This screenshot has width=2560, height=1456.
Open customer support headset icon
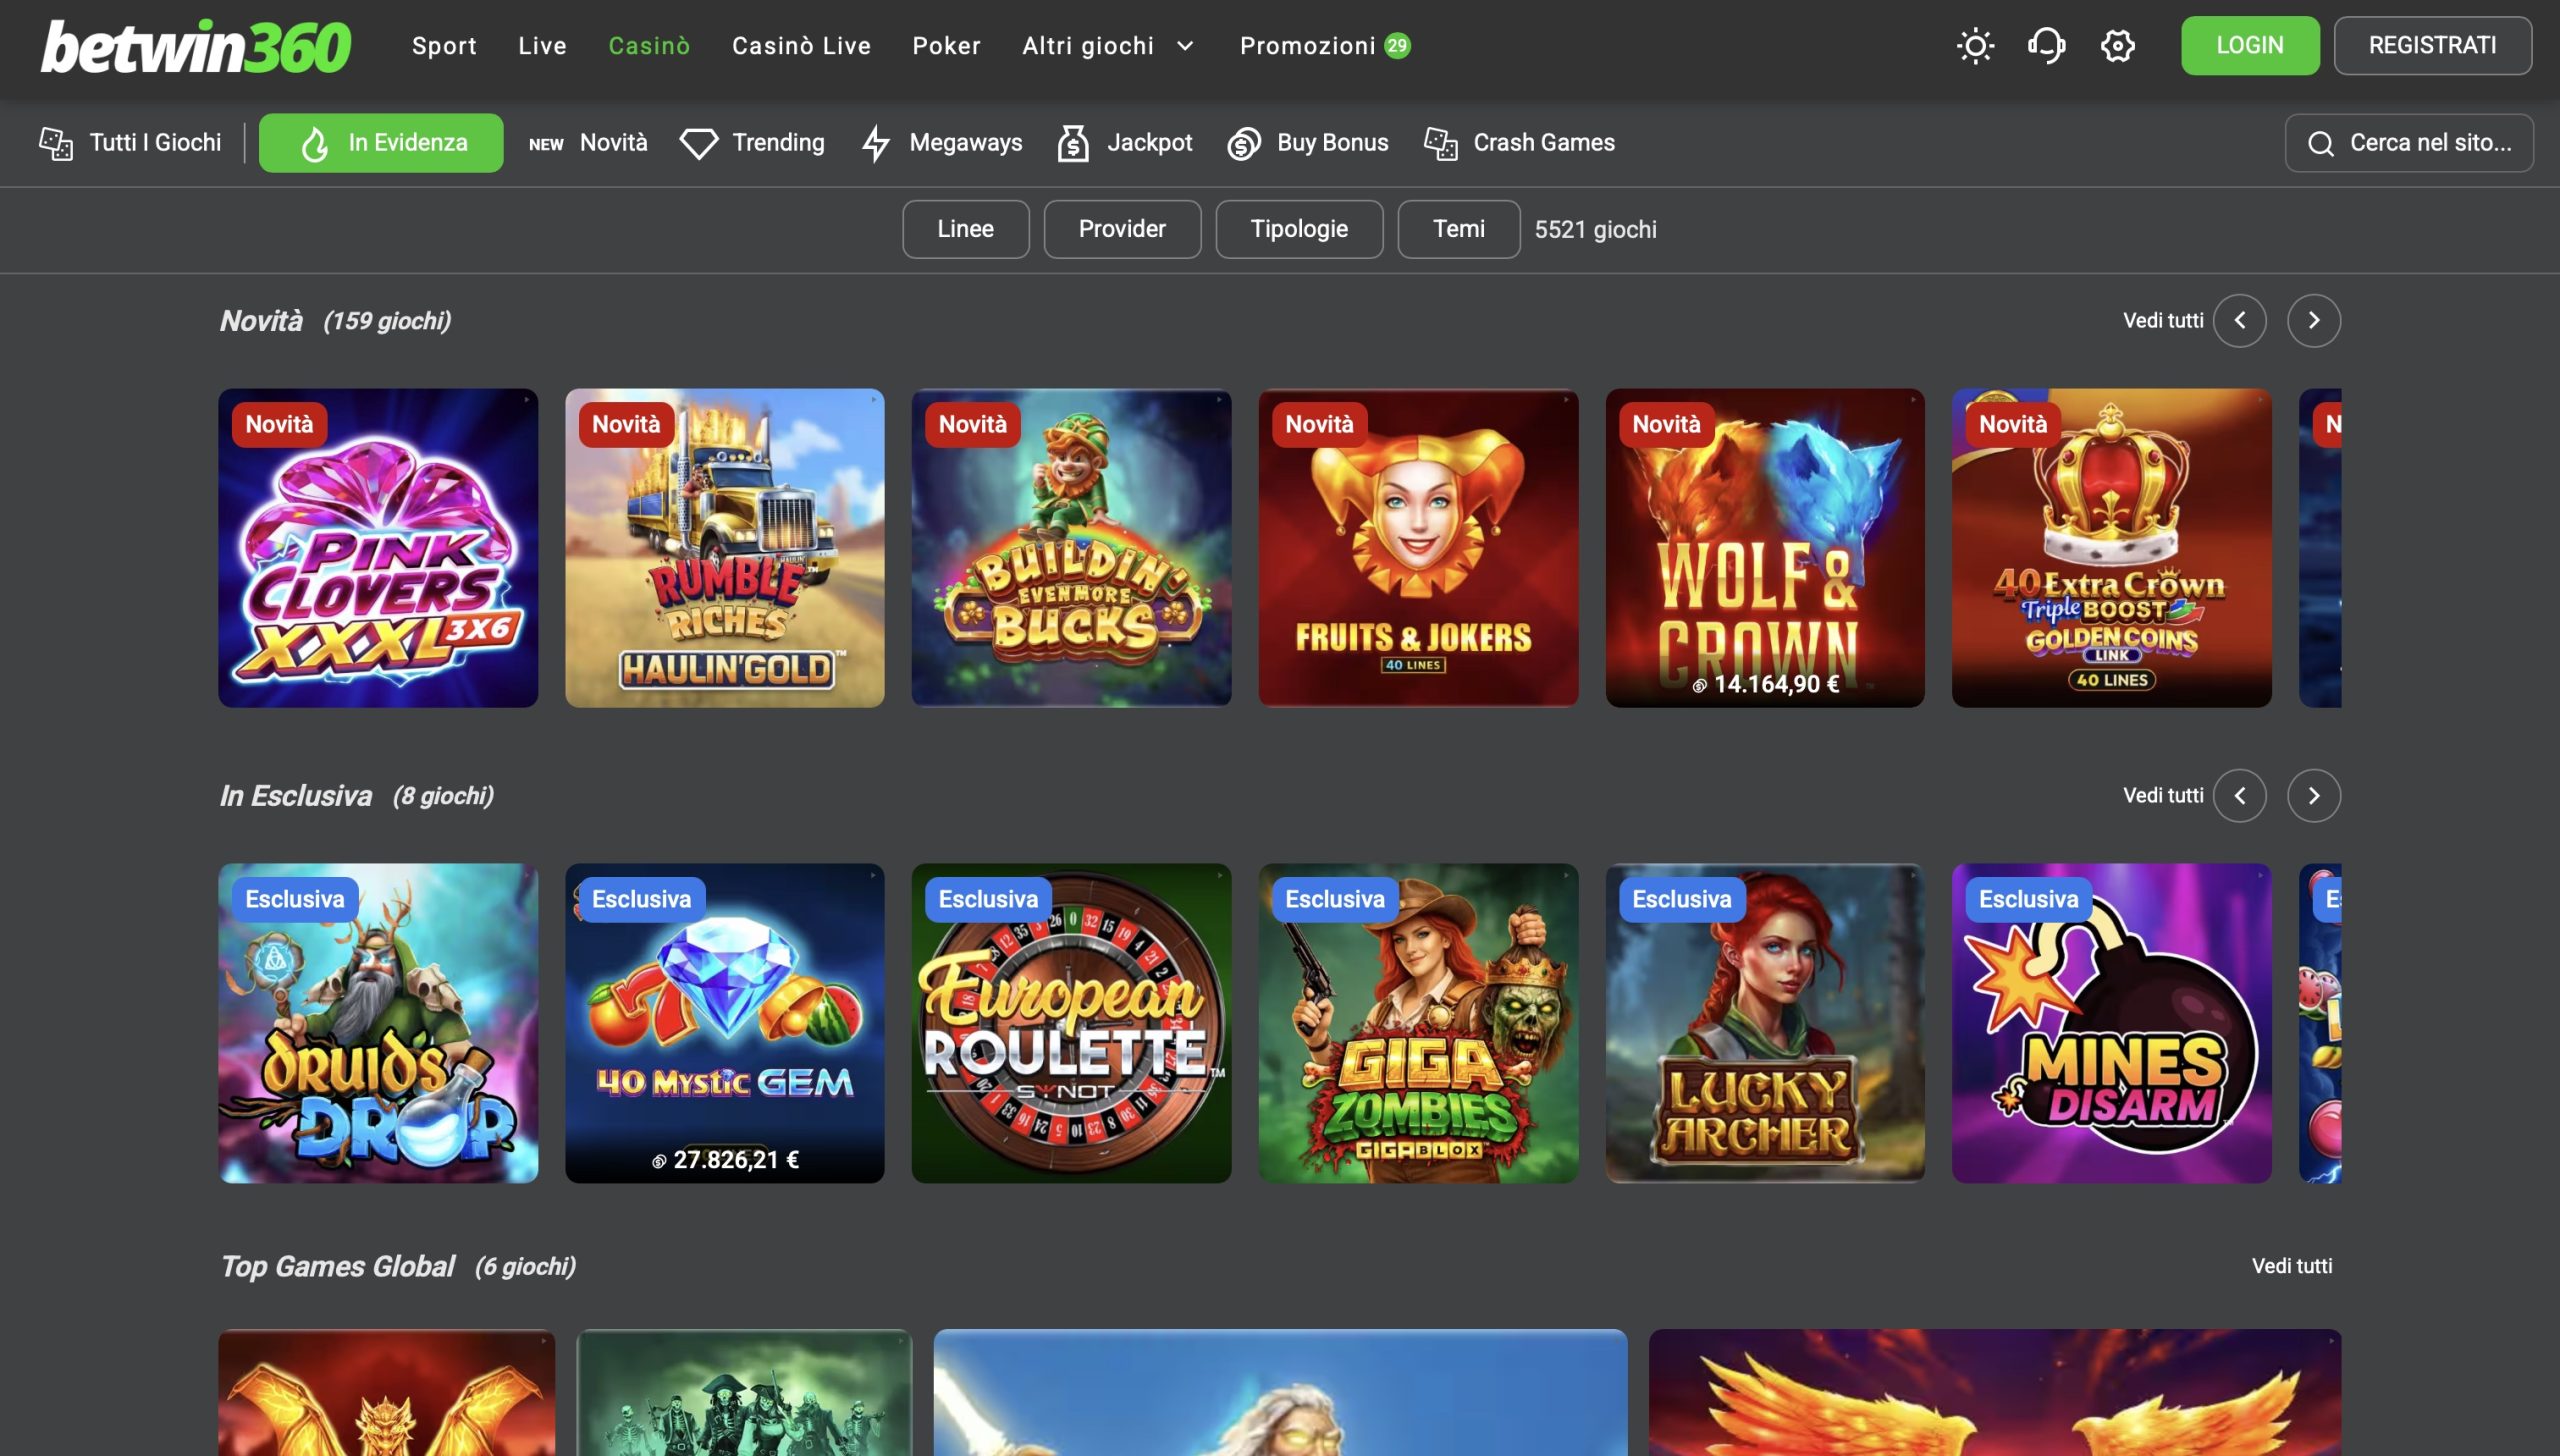pos(2046,46)
